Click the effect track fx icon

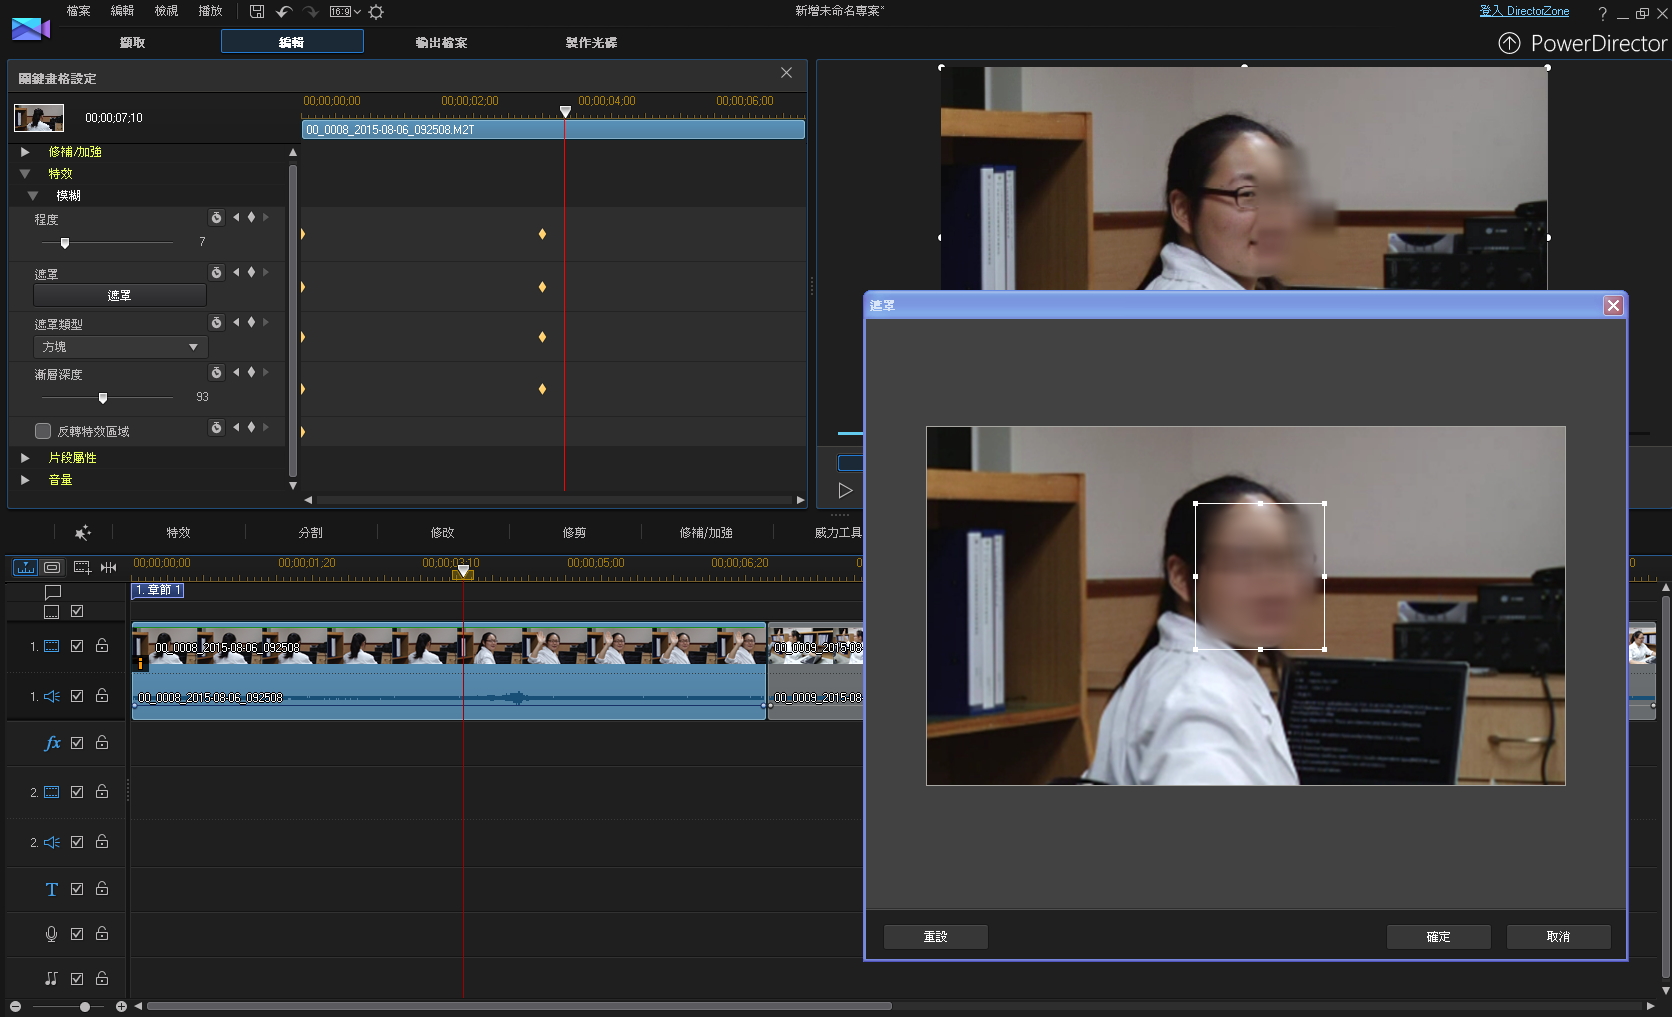(52, 743)
